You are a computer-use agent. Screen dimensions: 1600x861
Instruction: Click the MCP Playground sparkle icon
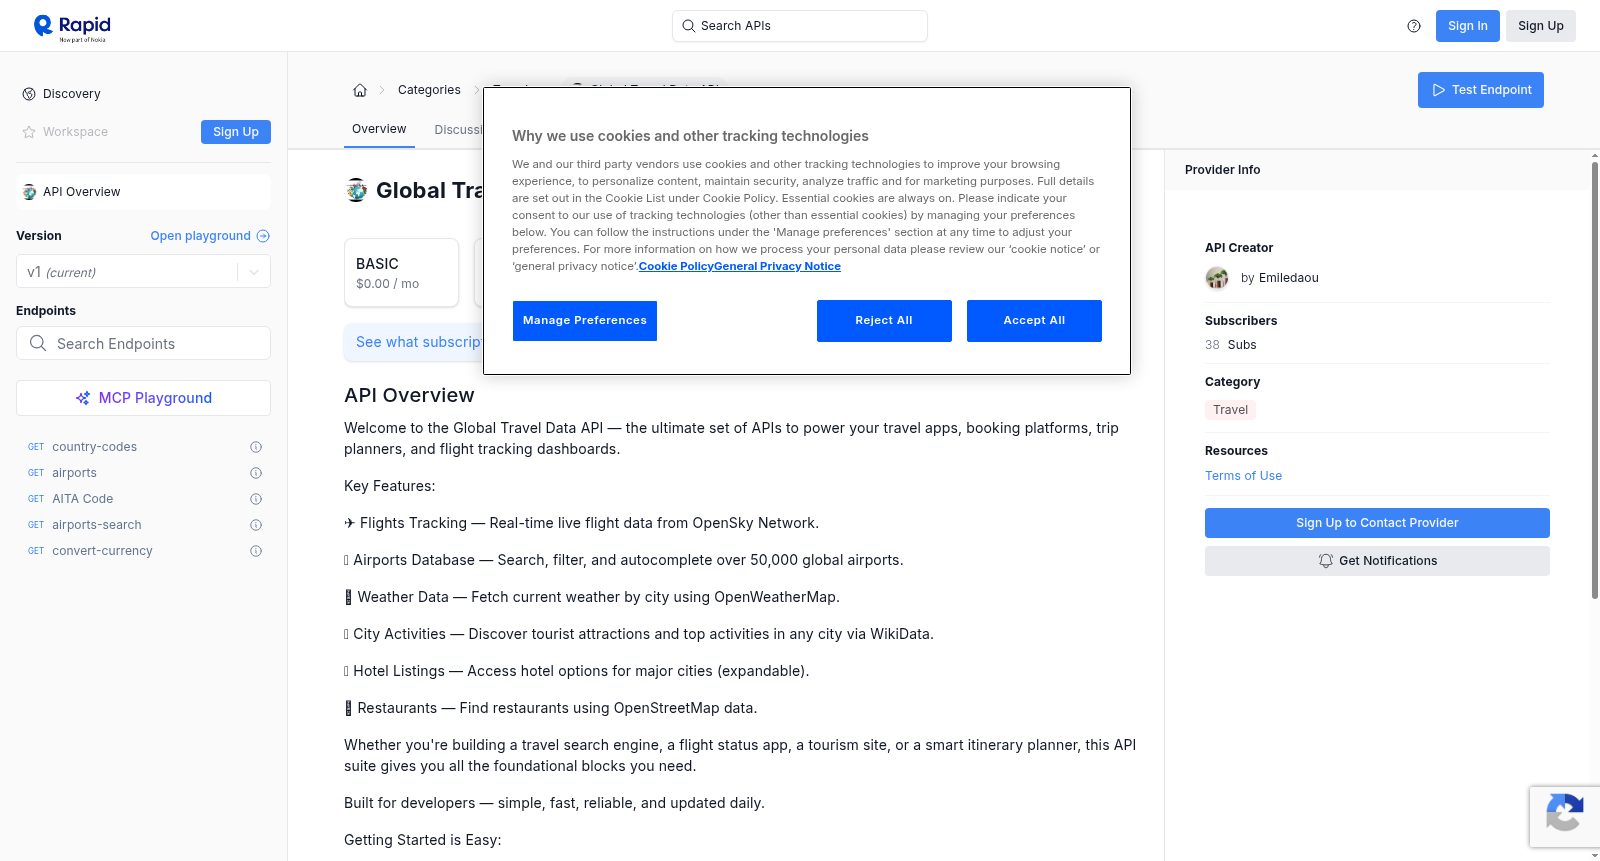(83, 398)
